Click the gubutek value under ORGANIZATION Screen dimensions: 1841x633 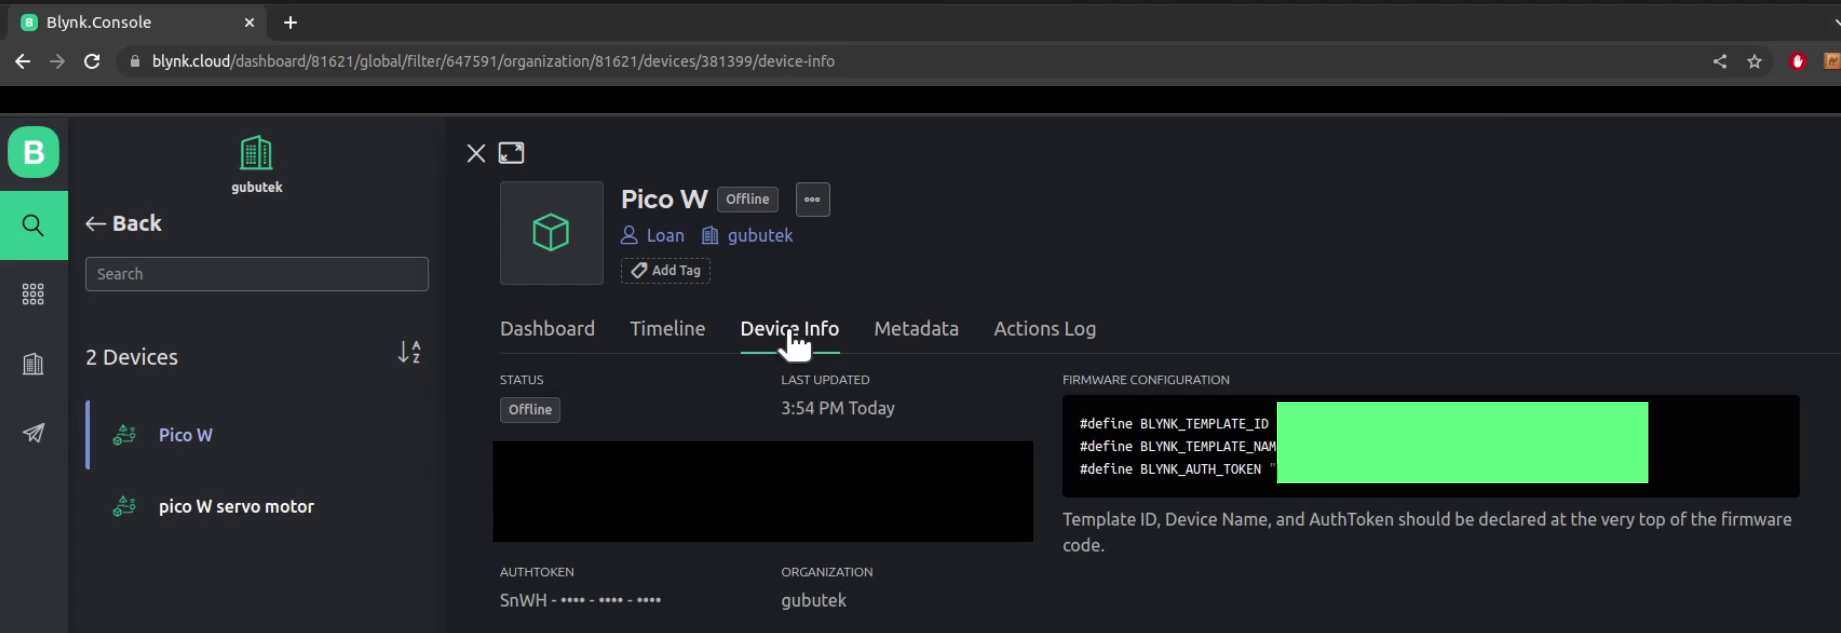814,600
